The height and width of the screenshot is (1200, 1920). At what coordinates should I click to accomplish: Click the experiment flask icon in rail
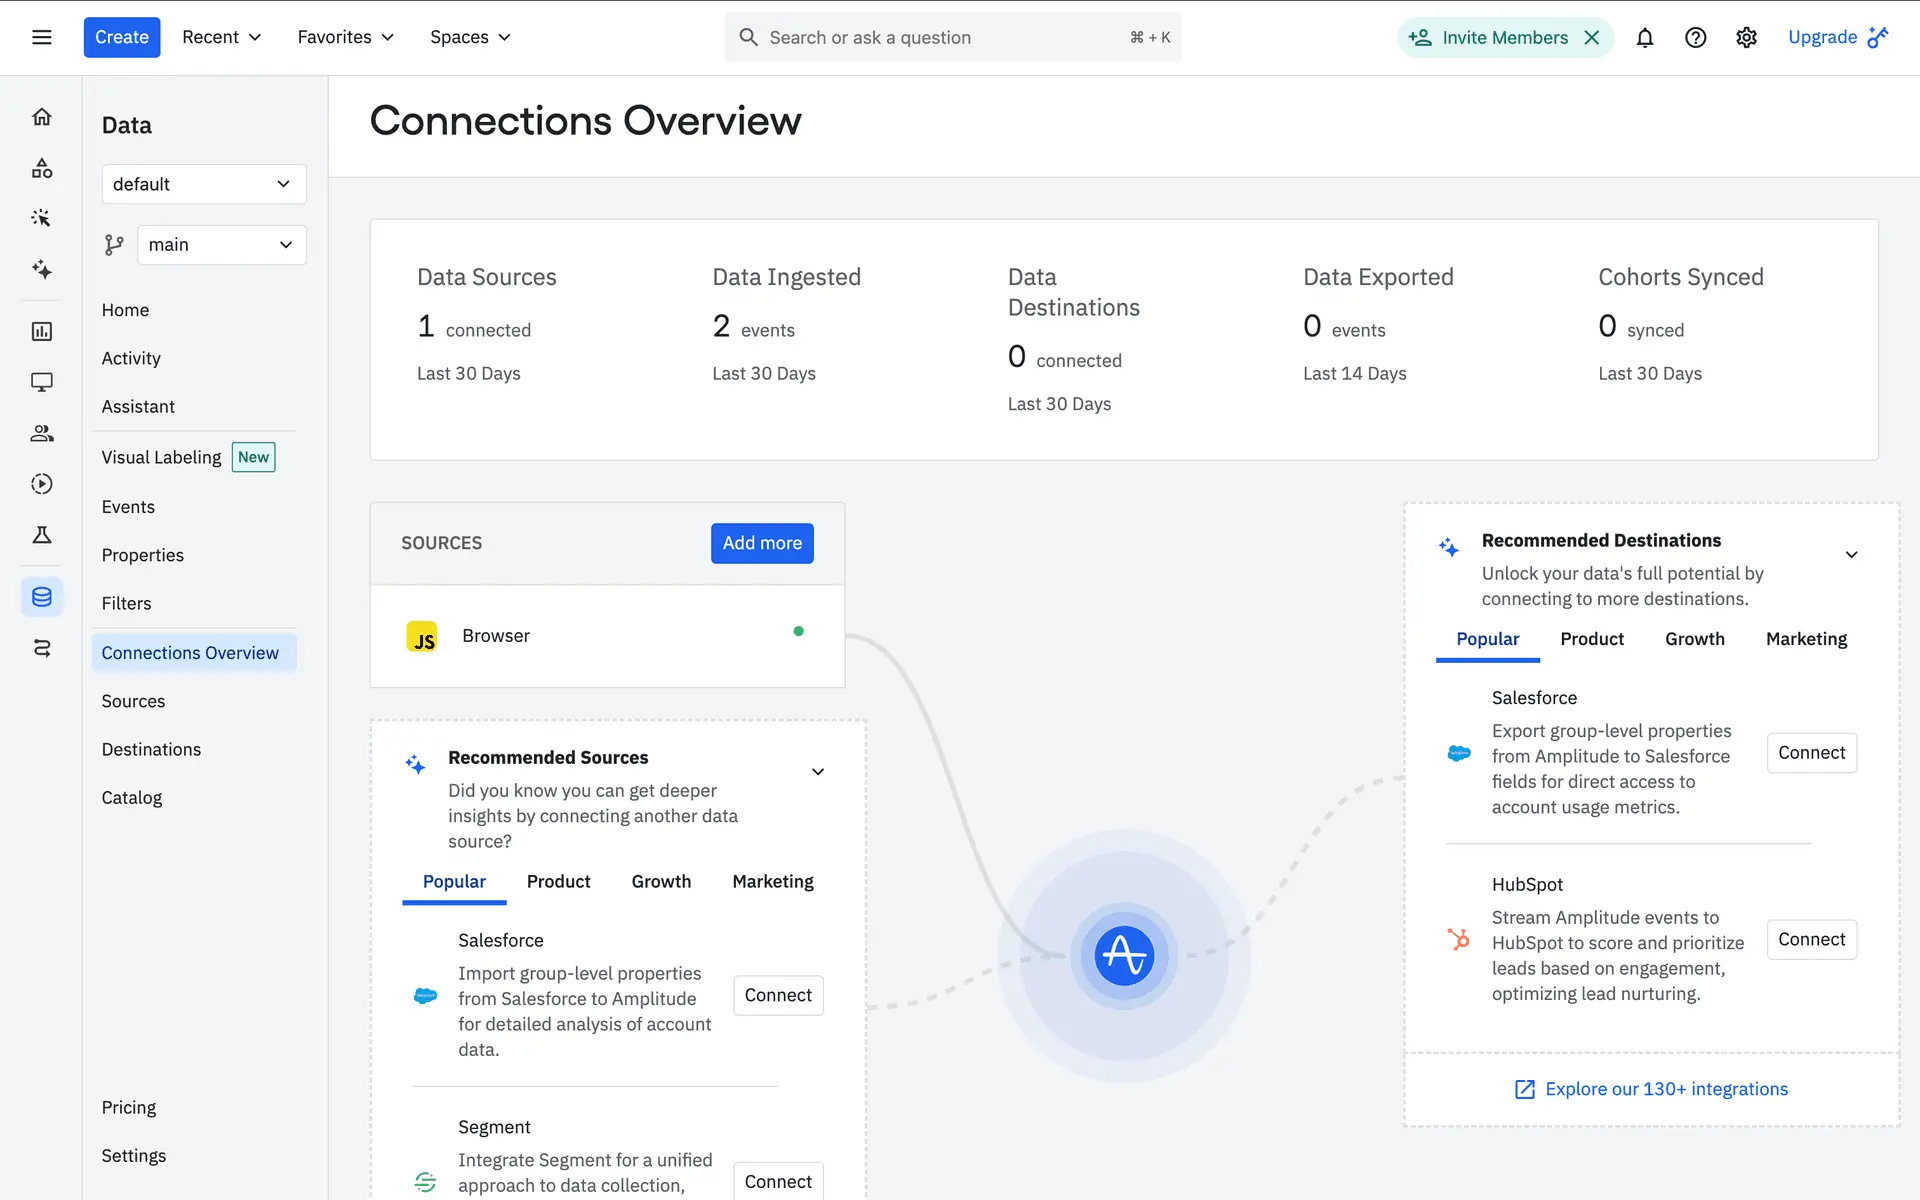click(41, 535)
